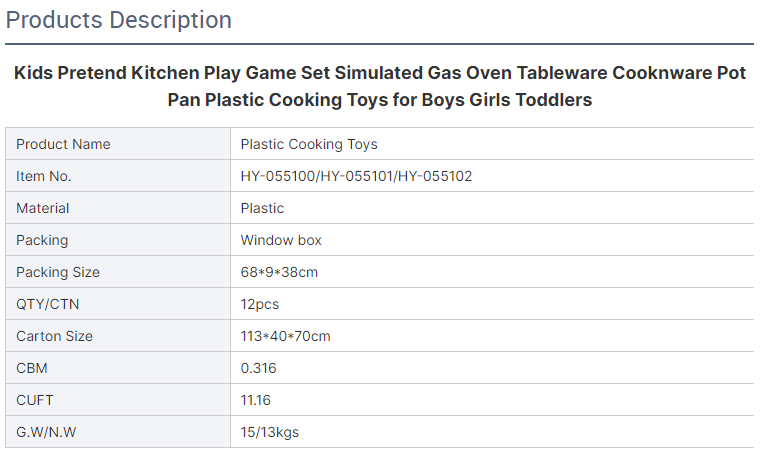
Task: Click the Packing label cell
Action: click(118, 240)
